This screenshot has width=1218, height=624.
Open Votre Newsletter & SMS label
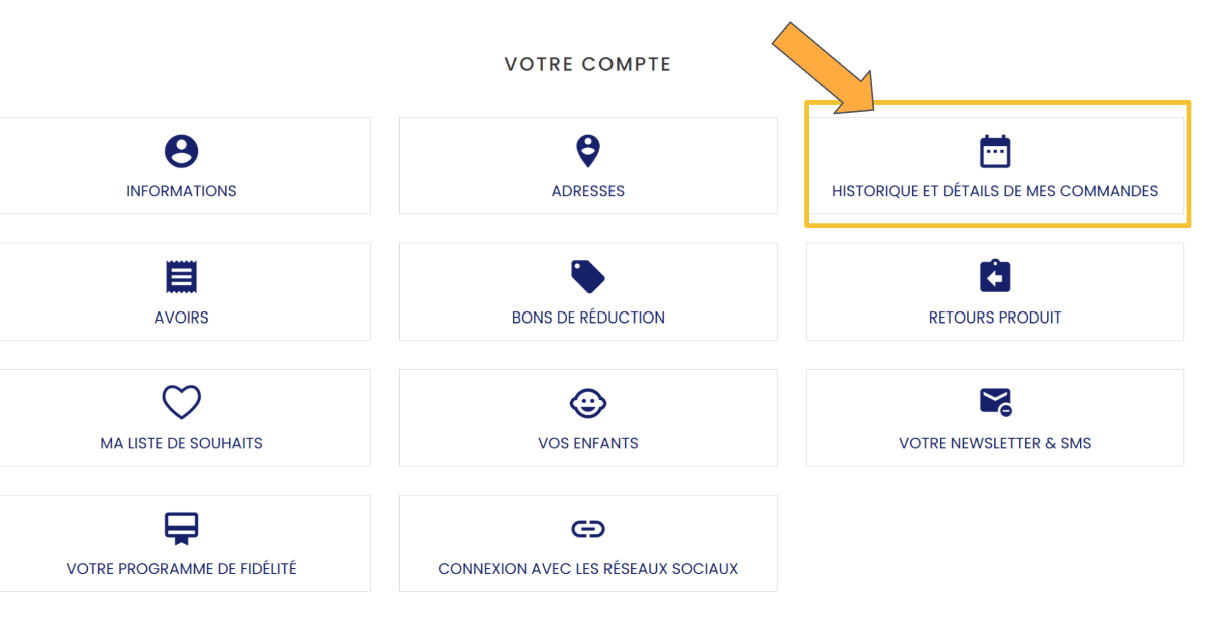point(995,443)
